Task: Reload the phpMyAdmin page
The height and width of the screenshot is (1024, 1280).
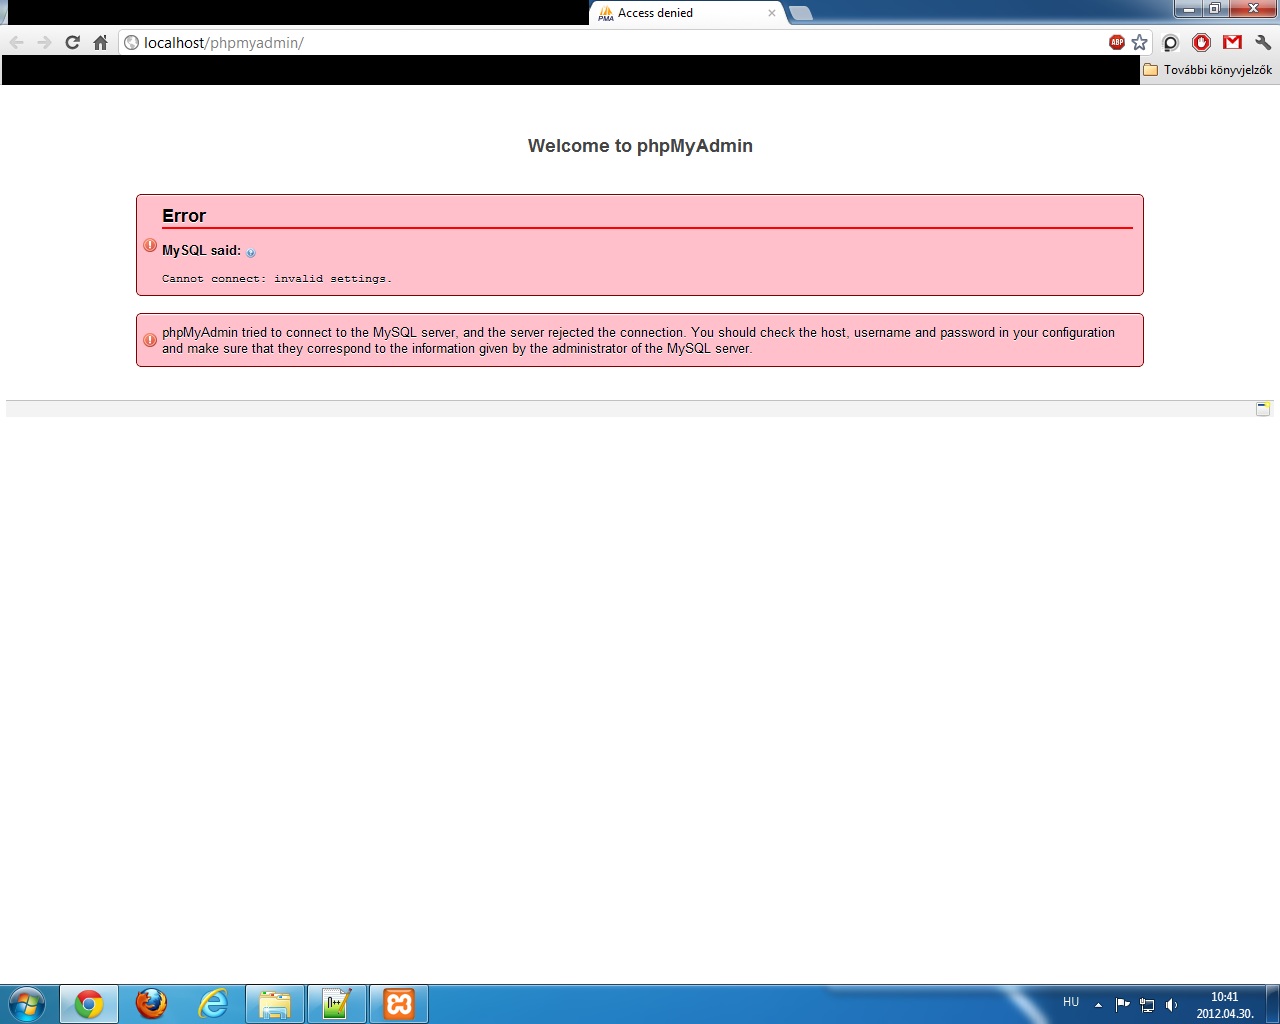Action: (72, 42)
